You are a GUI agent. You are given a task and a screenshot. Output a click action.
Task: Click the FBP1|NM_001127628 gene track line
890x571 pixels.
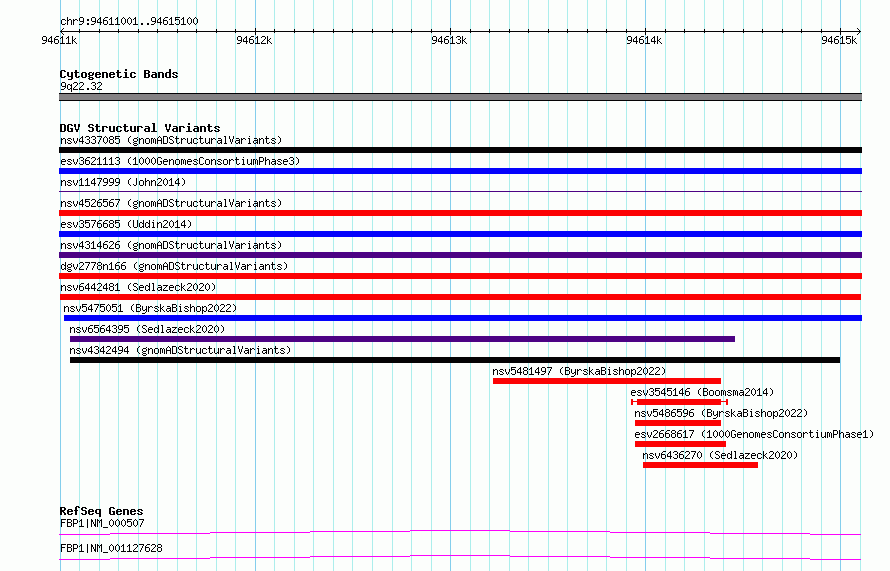tap(460, 557)
